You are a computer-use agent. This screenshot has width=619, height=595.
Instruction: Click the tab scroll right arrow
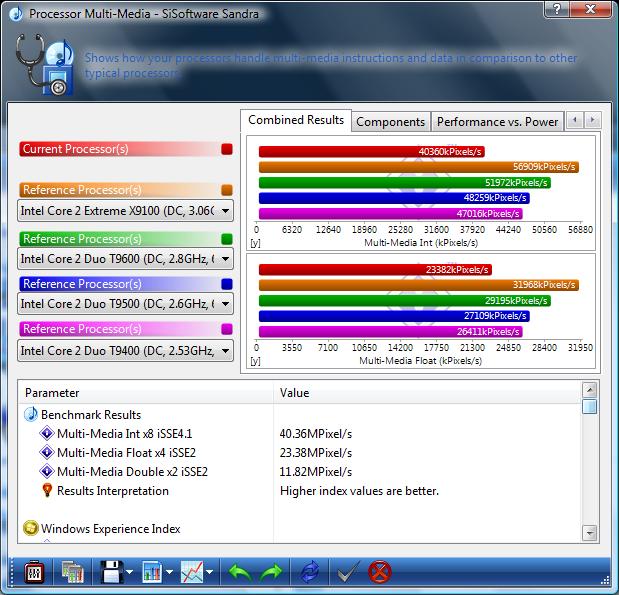click(592, 120)
